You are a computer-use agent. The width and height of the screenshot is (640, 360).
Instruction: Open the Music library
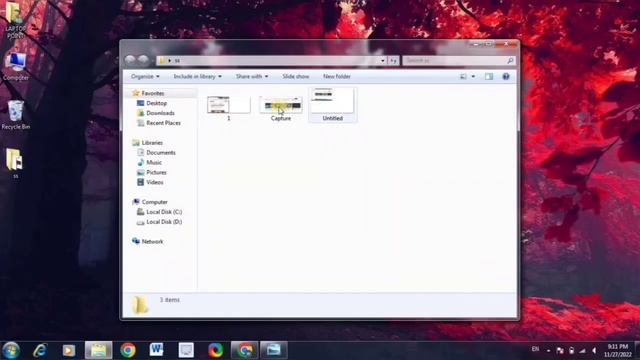154,162
